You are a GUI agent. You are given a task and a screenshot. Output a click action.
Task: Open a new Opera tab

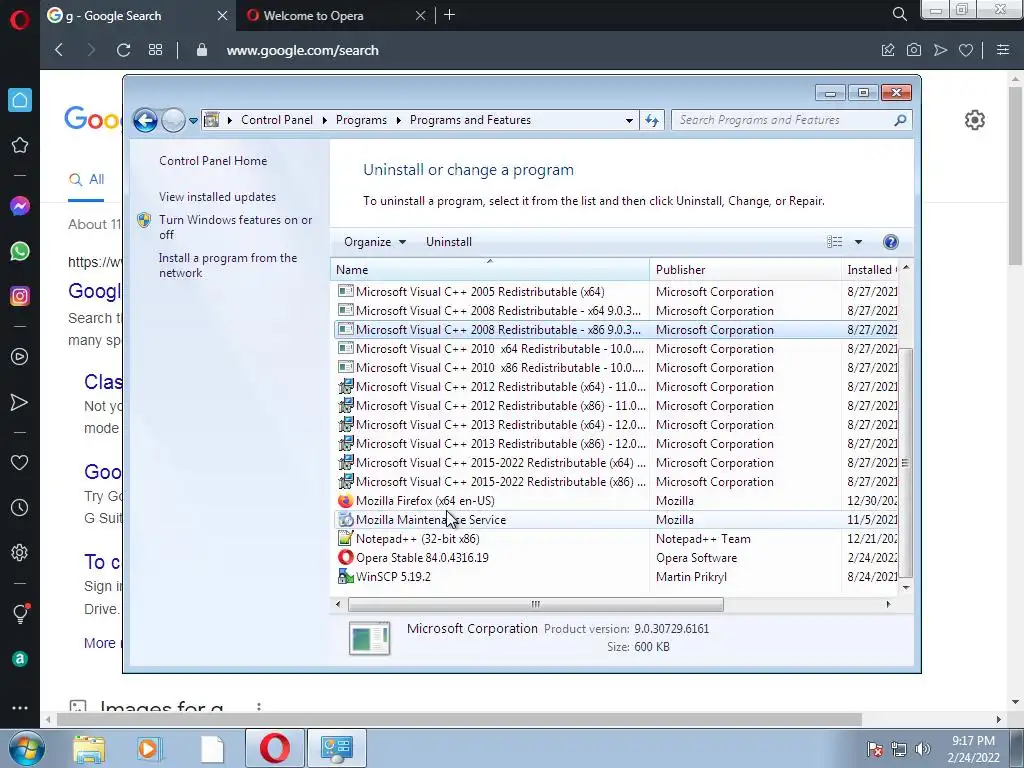click(449, 15)
